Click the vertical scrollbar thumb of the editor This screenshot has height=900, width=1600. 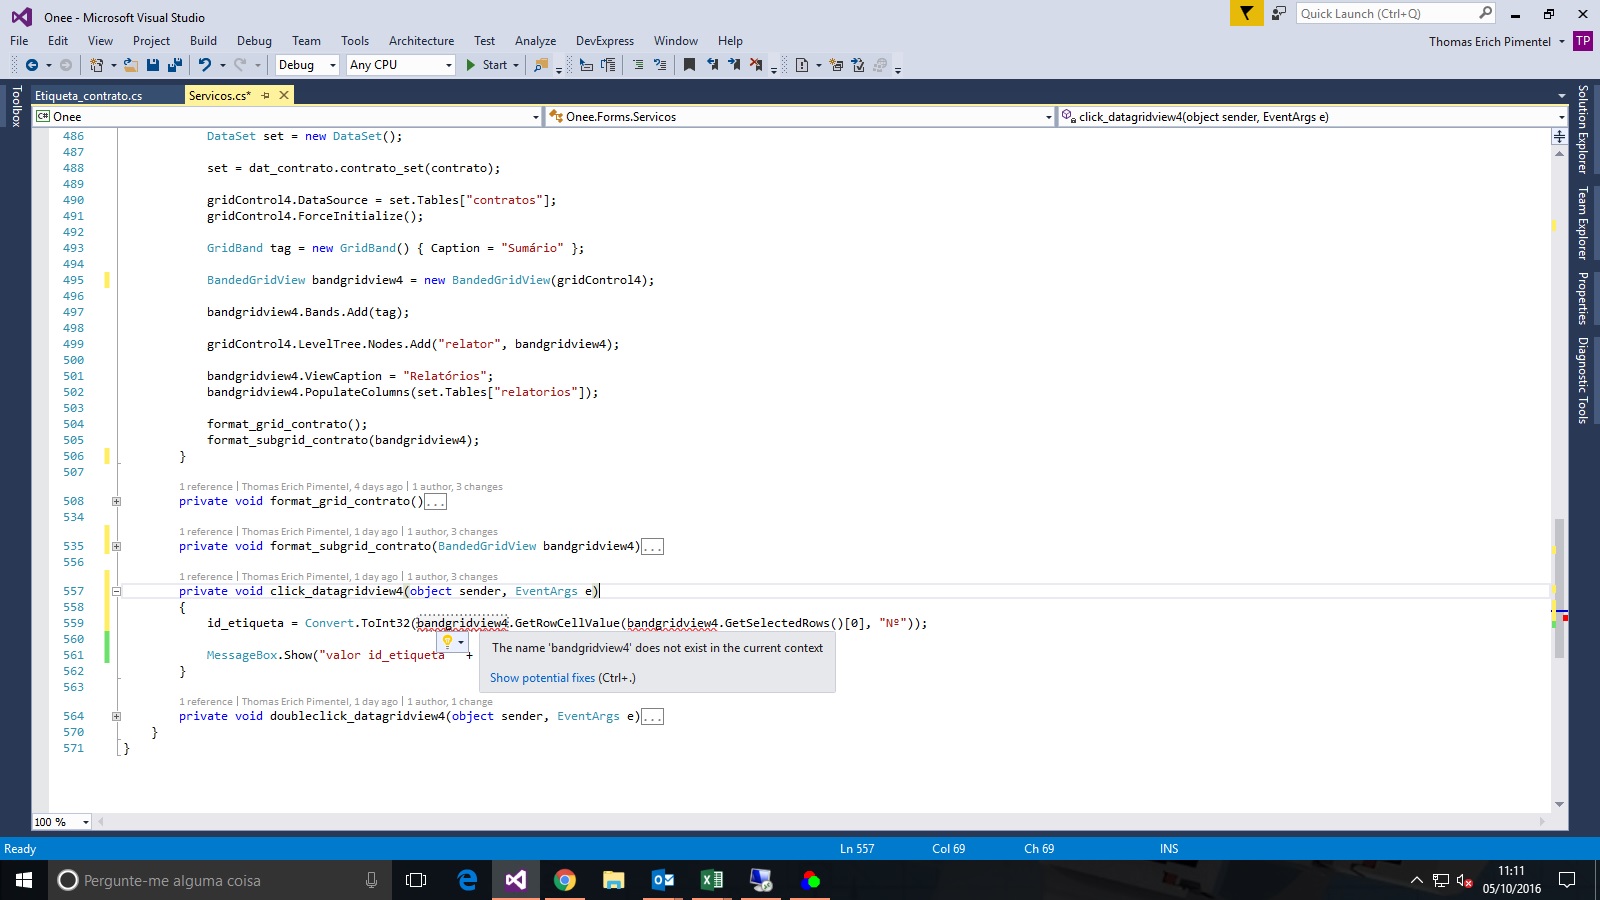[1559, 588]
